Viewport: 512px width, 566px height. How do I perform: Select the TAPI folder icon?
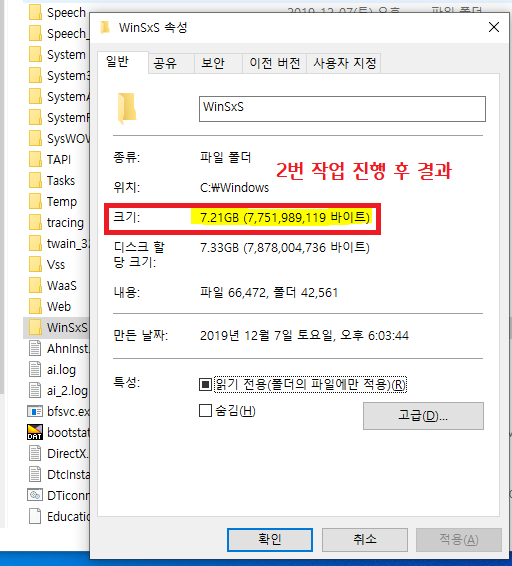pyautogui.click(x=35, y=160)
